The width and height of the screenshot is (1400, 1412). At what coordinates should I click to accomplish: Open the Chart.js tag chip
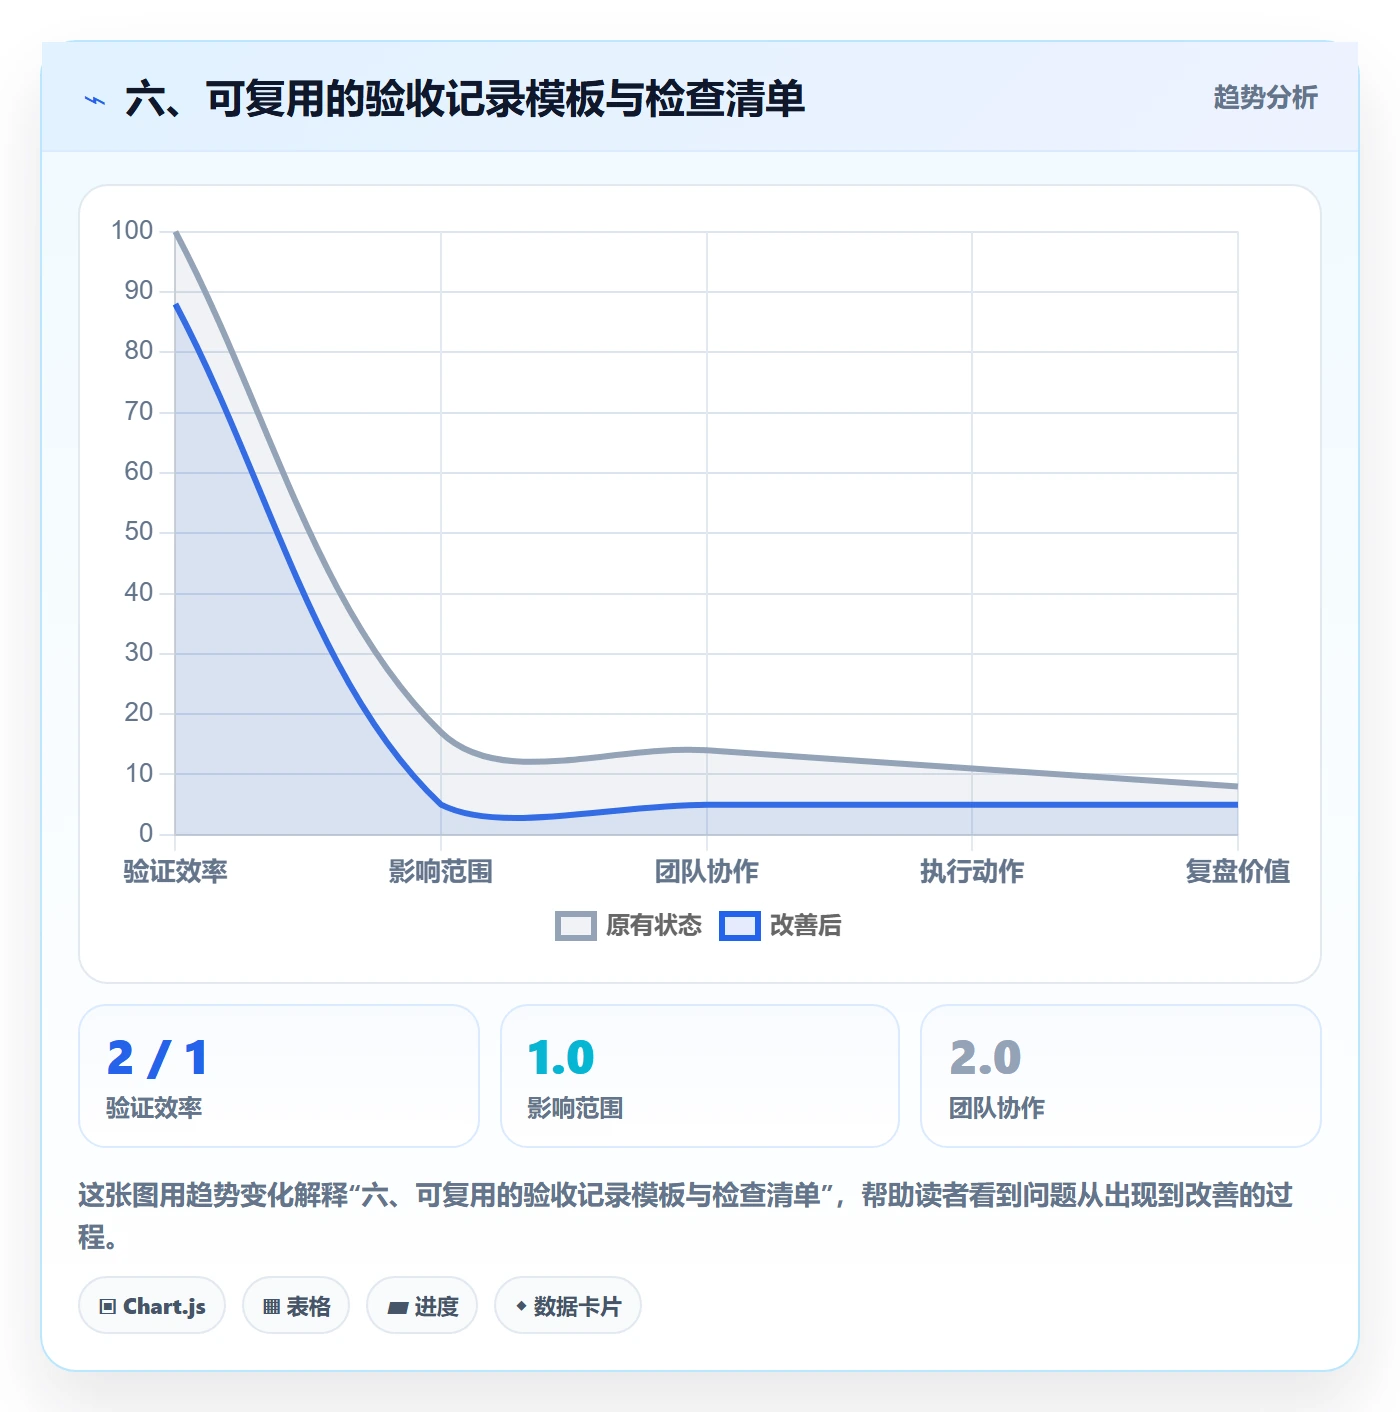tap(152, 1305)
